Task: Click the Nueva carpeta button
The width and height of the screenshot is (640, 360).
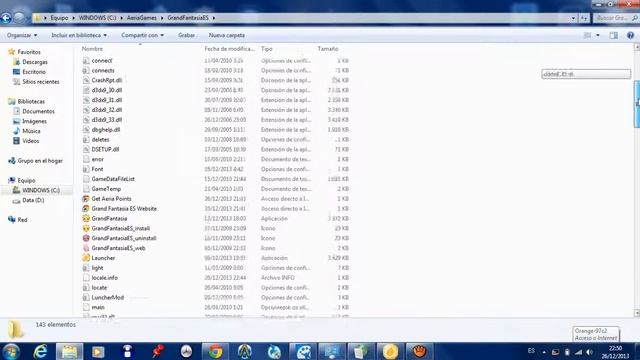Action: coord(227,36)
